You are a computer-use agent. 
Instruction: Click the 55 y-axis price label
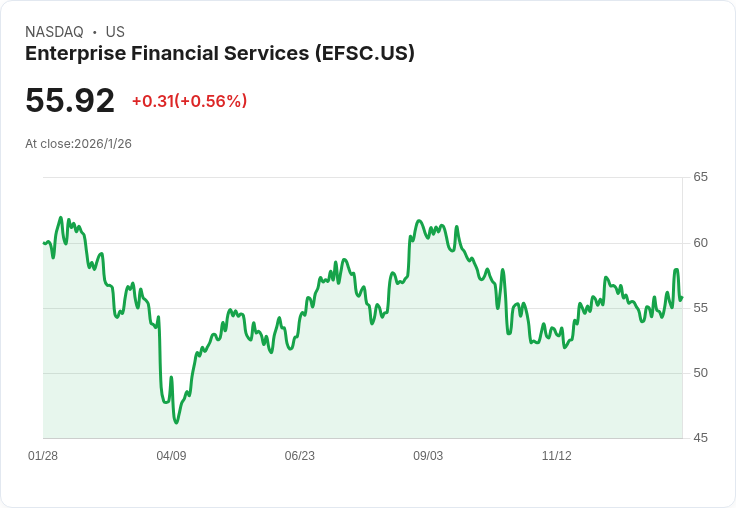point(700,308)
